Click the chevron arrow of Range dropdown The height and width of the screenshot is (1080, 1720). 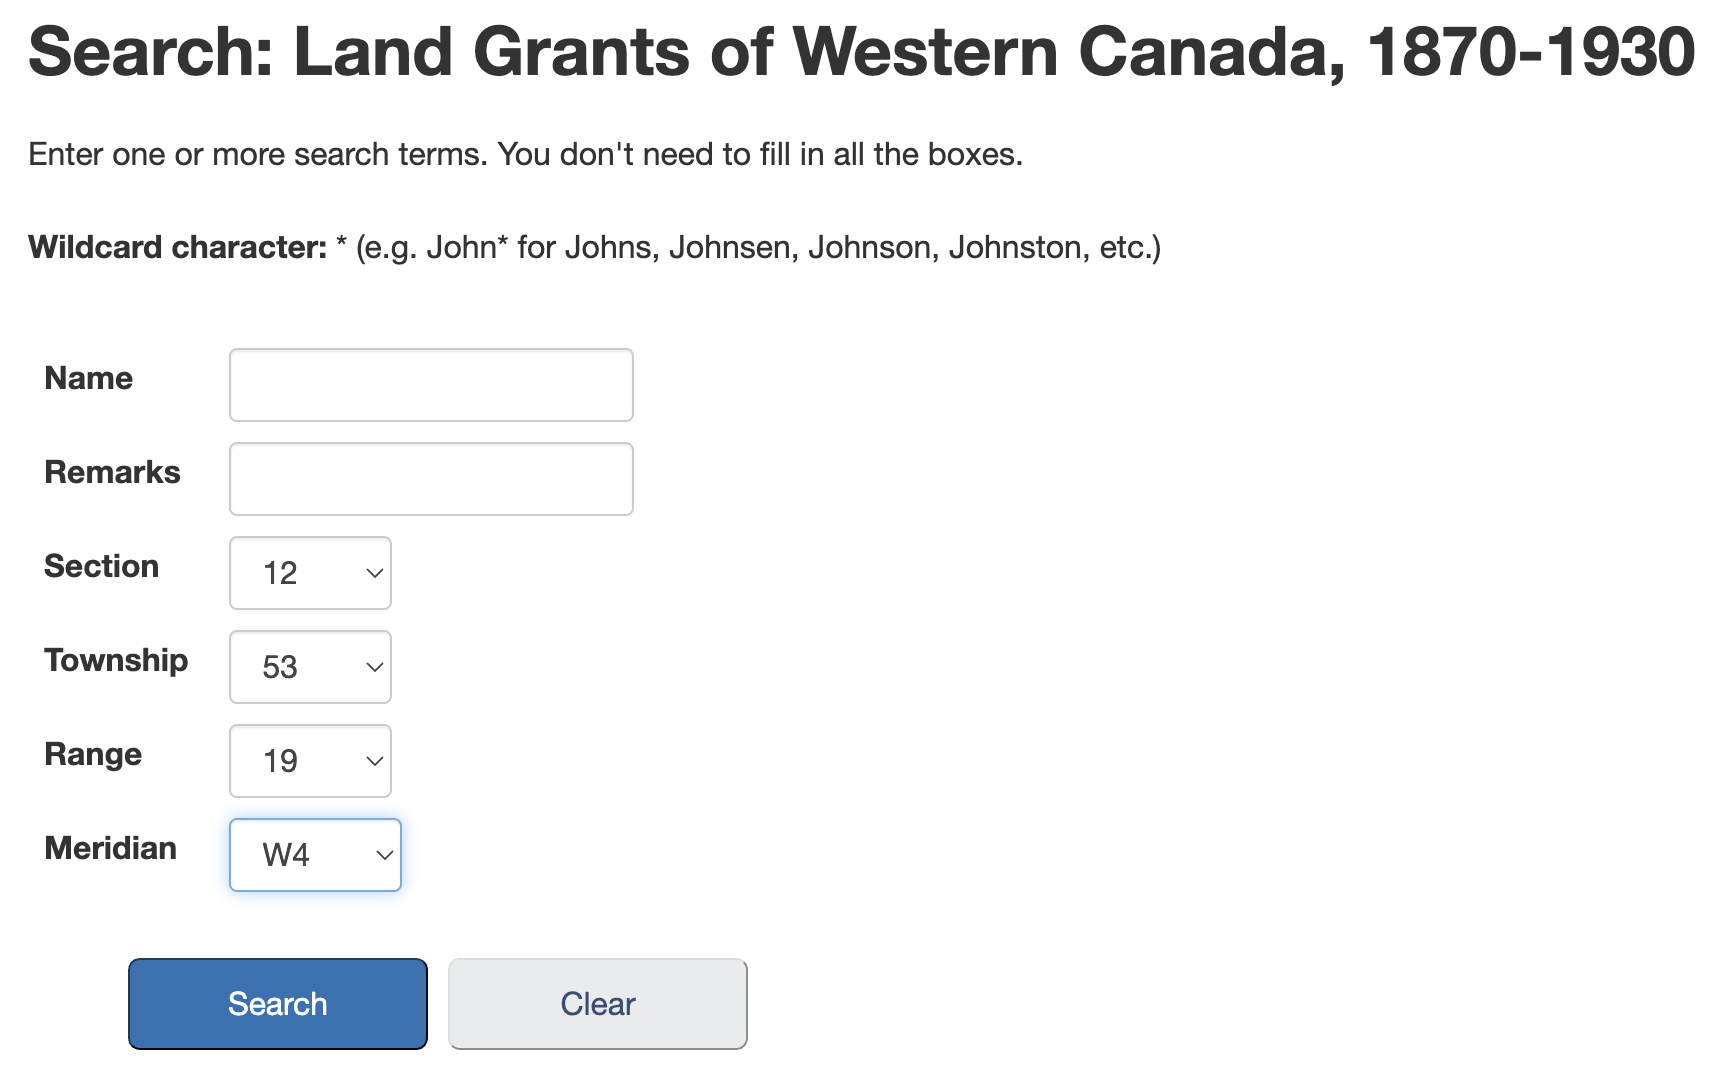(x=375, y=761)
